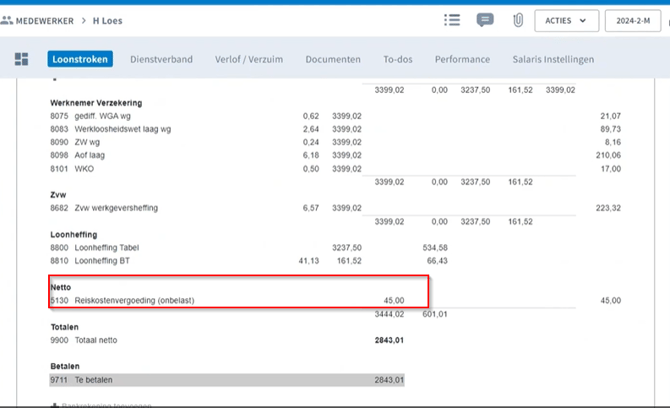Image resolution: width=670 pixels, height=408 pixels.
Task: Open the Verlof / Verzuim tab
Action: (x=249, y=59)
